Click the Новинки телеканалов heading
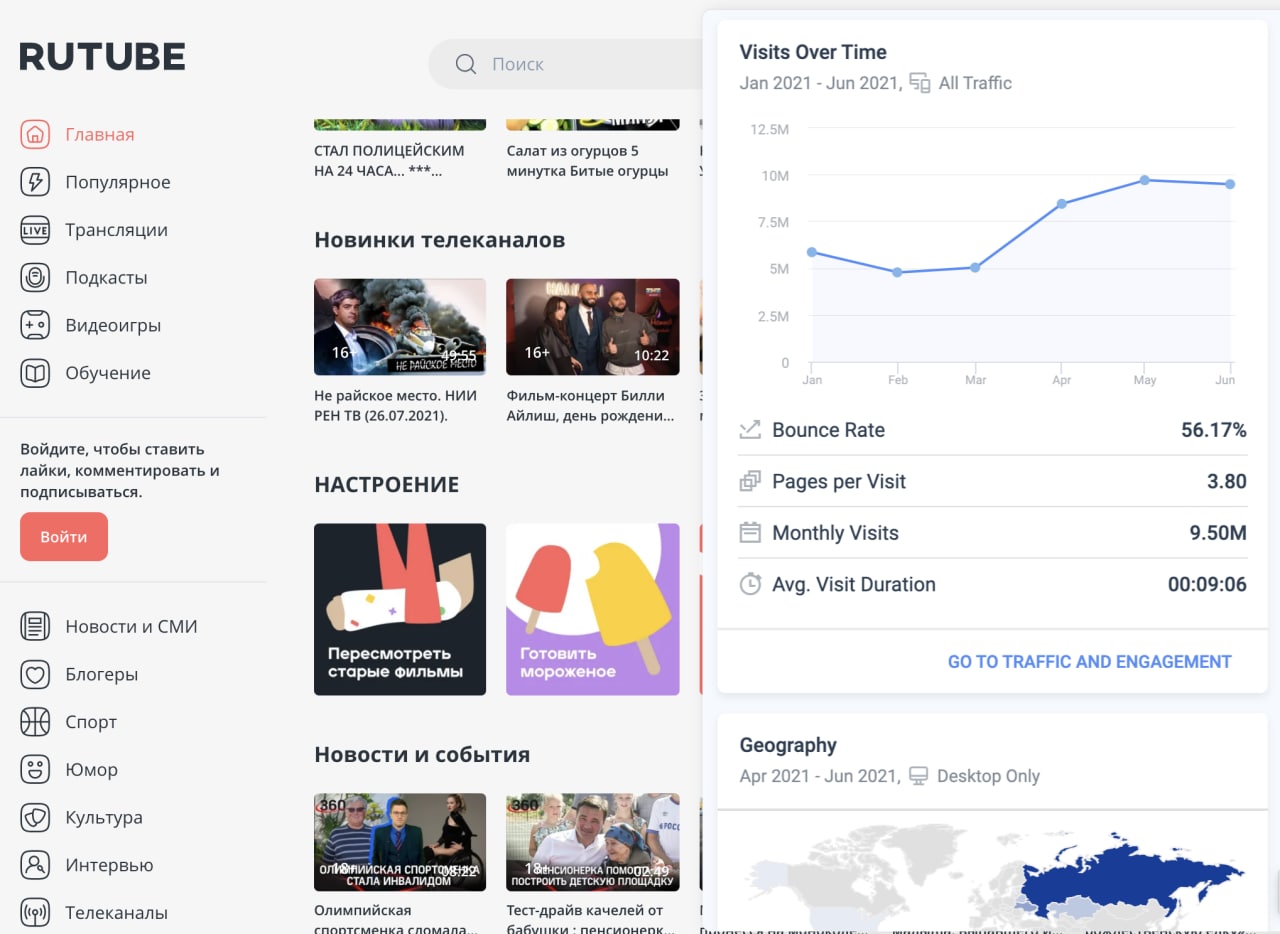Viewport: 1280px width, 934px height. (x=440, y=240)
